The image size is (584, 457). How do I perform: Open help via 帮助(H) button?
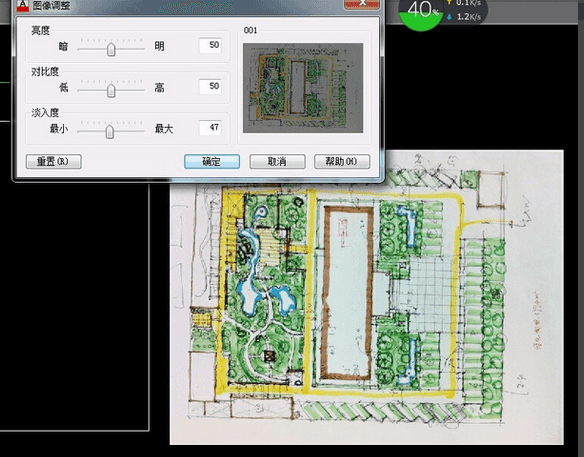[342, 162]
